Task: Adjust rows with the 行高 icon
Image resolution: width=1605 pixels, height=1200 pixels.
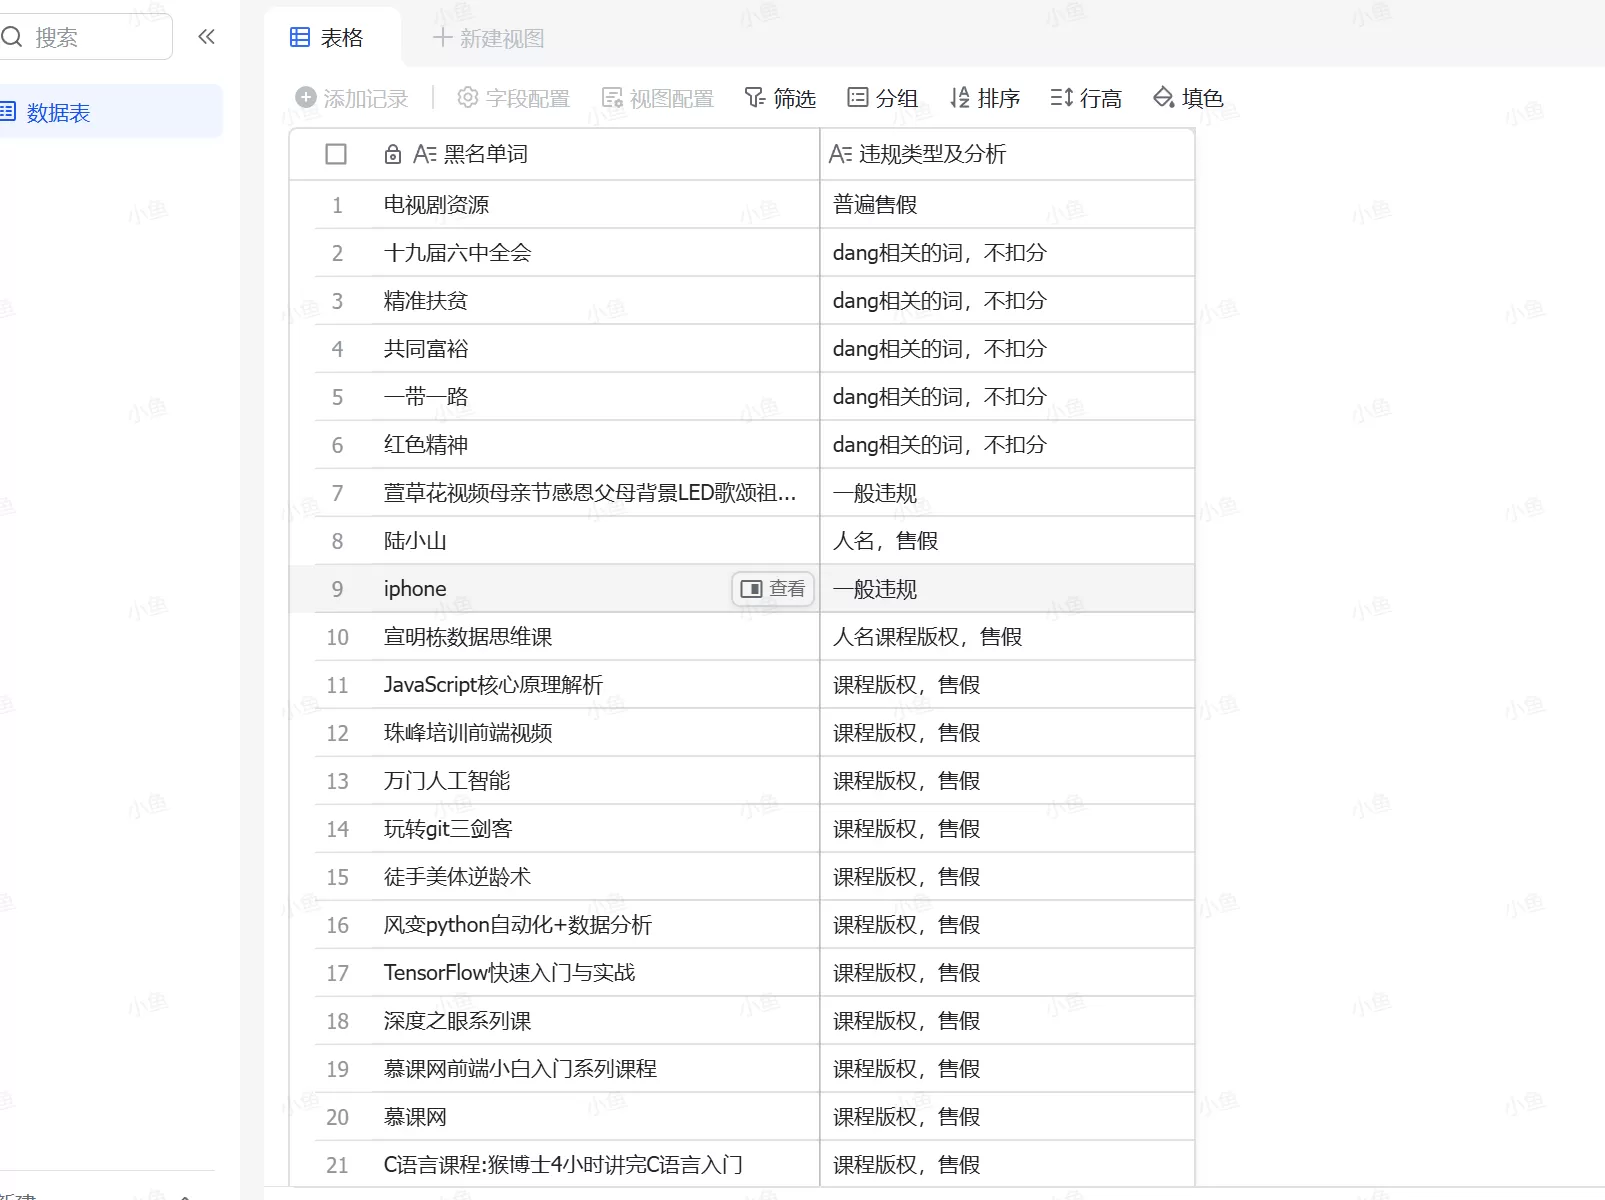Action: (1060, 97)
